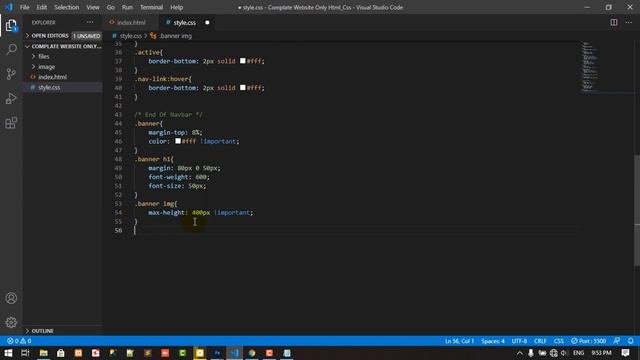
Task: Click the Split Editor Right icon
Action: 613,22
